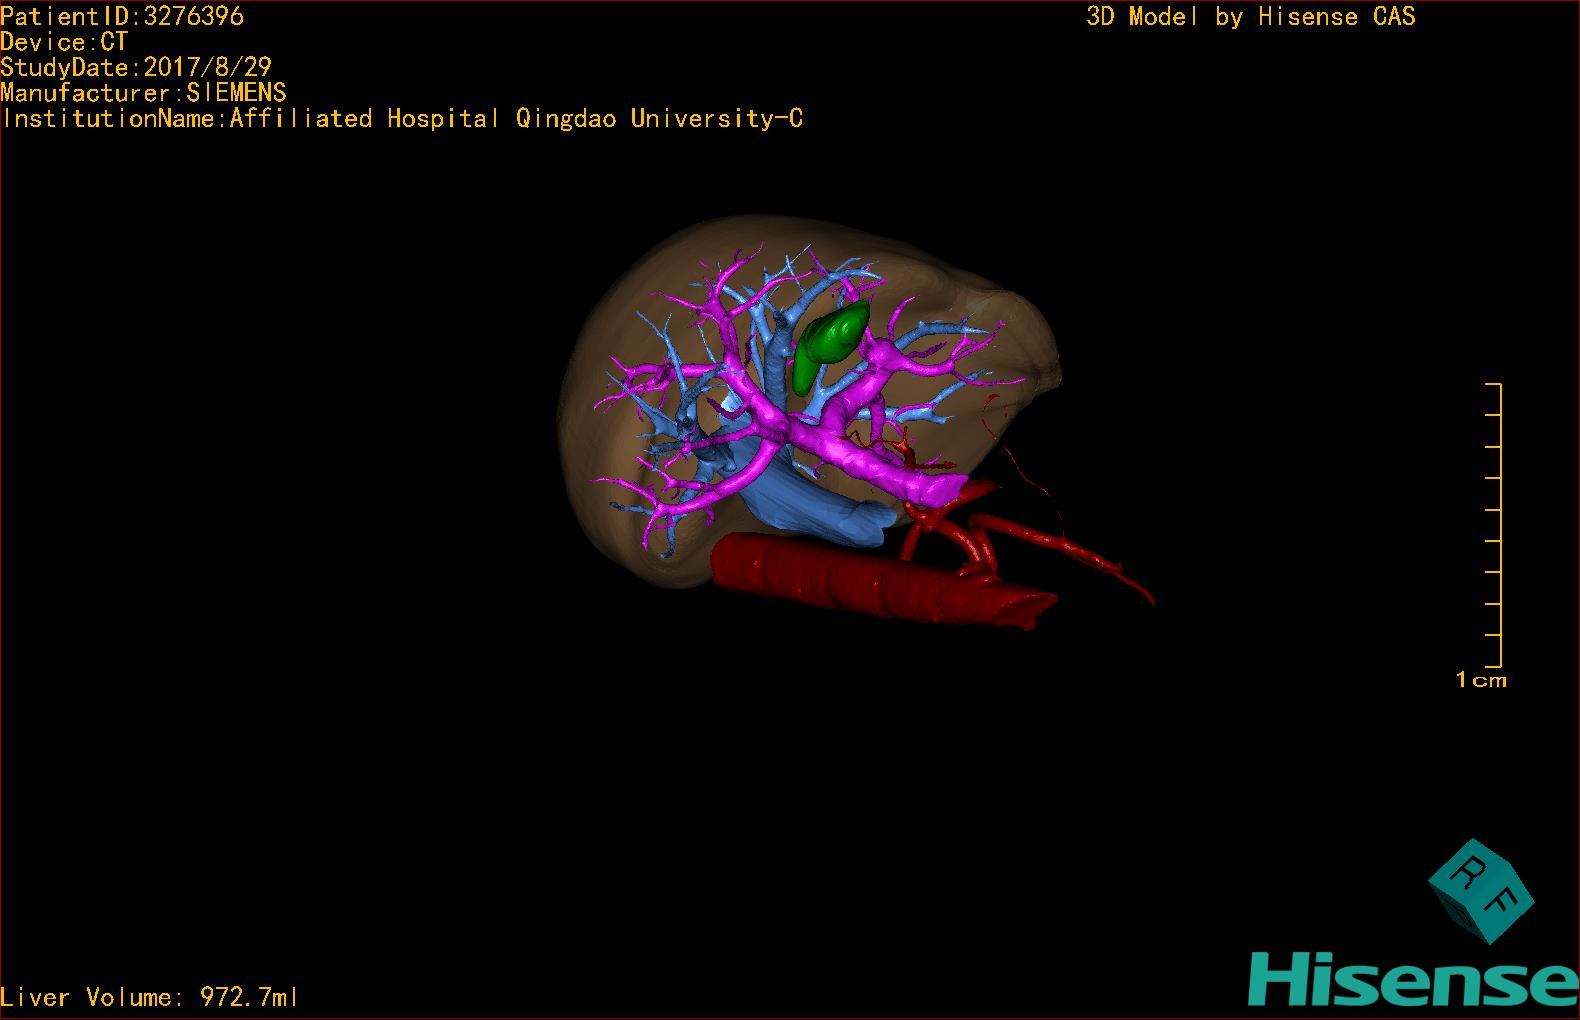Click the green tumor model
Screen dimensions: 1580x1020
(830, 347)
